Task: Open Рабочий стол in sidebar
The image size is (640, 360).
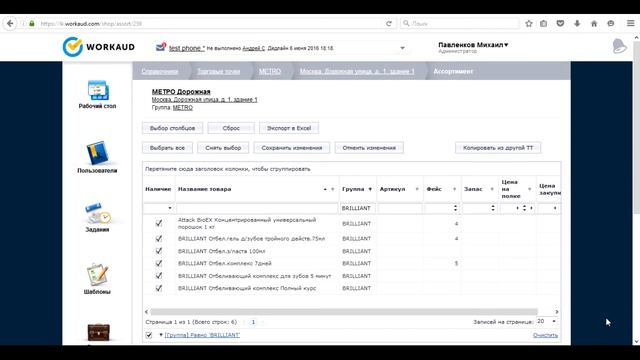Action: [98, 95]
